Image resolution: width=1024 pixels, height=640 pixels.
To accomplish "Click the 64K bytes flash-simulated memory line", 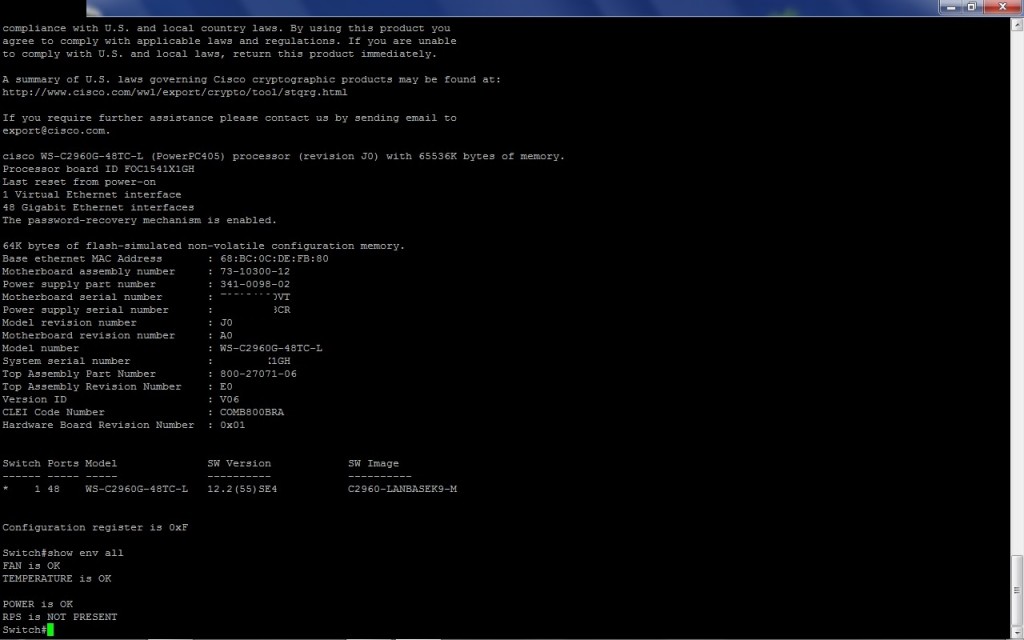I will [x=203, y=246].
